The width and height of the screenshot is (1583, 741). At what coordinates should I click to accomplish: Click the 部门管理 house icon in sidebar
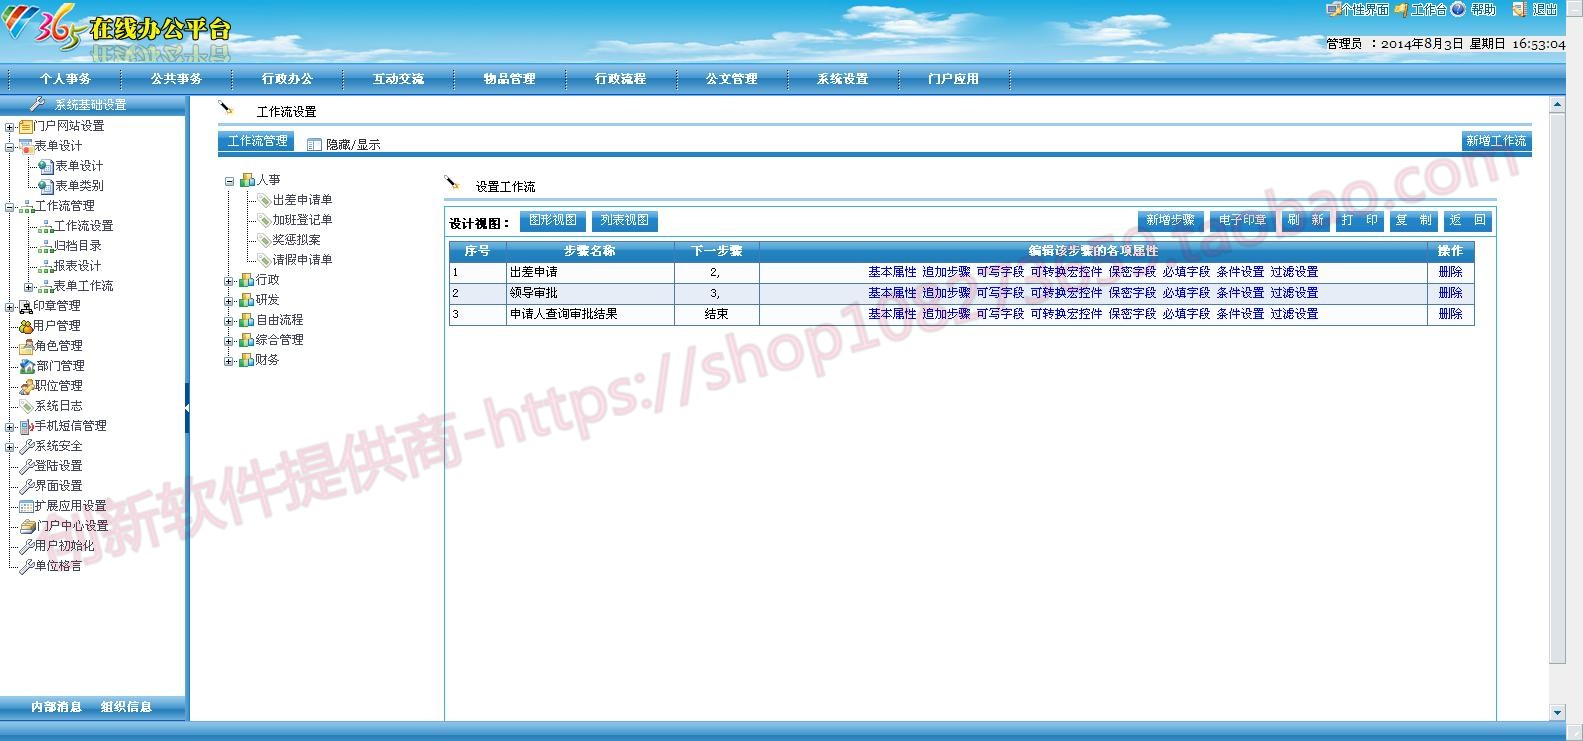(27, 366)
